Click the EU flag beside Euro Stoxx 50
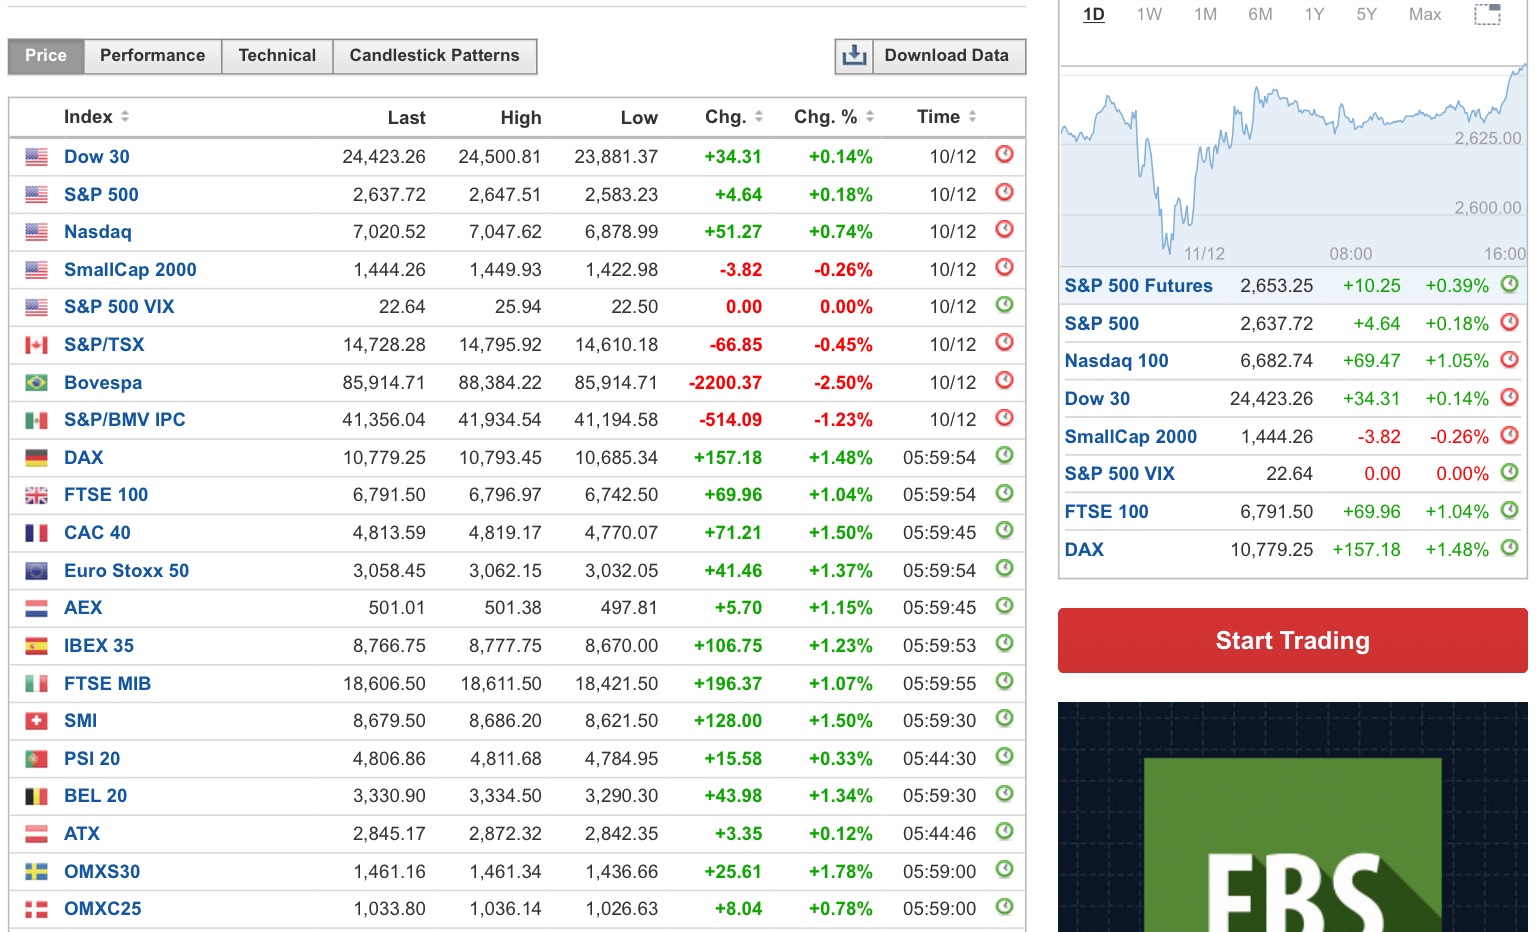 tap(36, 571)
